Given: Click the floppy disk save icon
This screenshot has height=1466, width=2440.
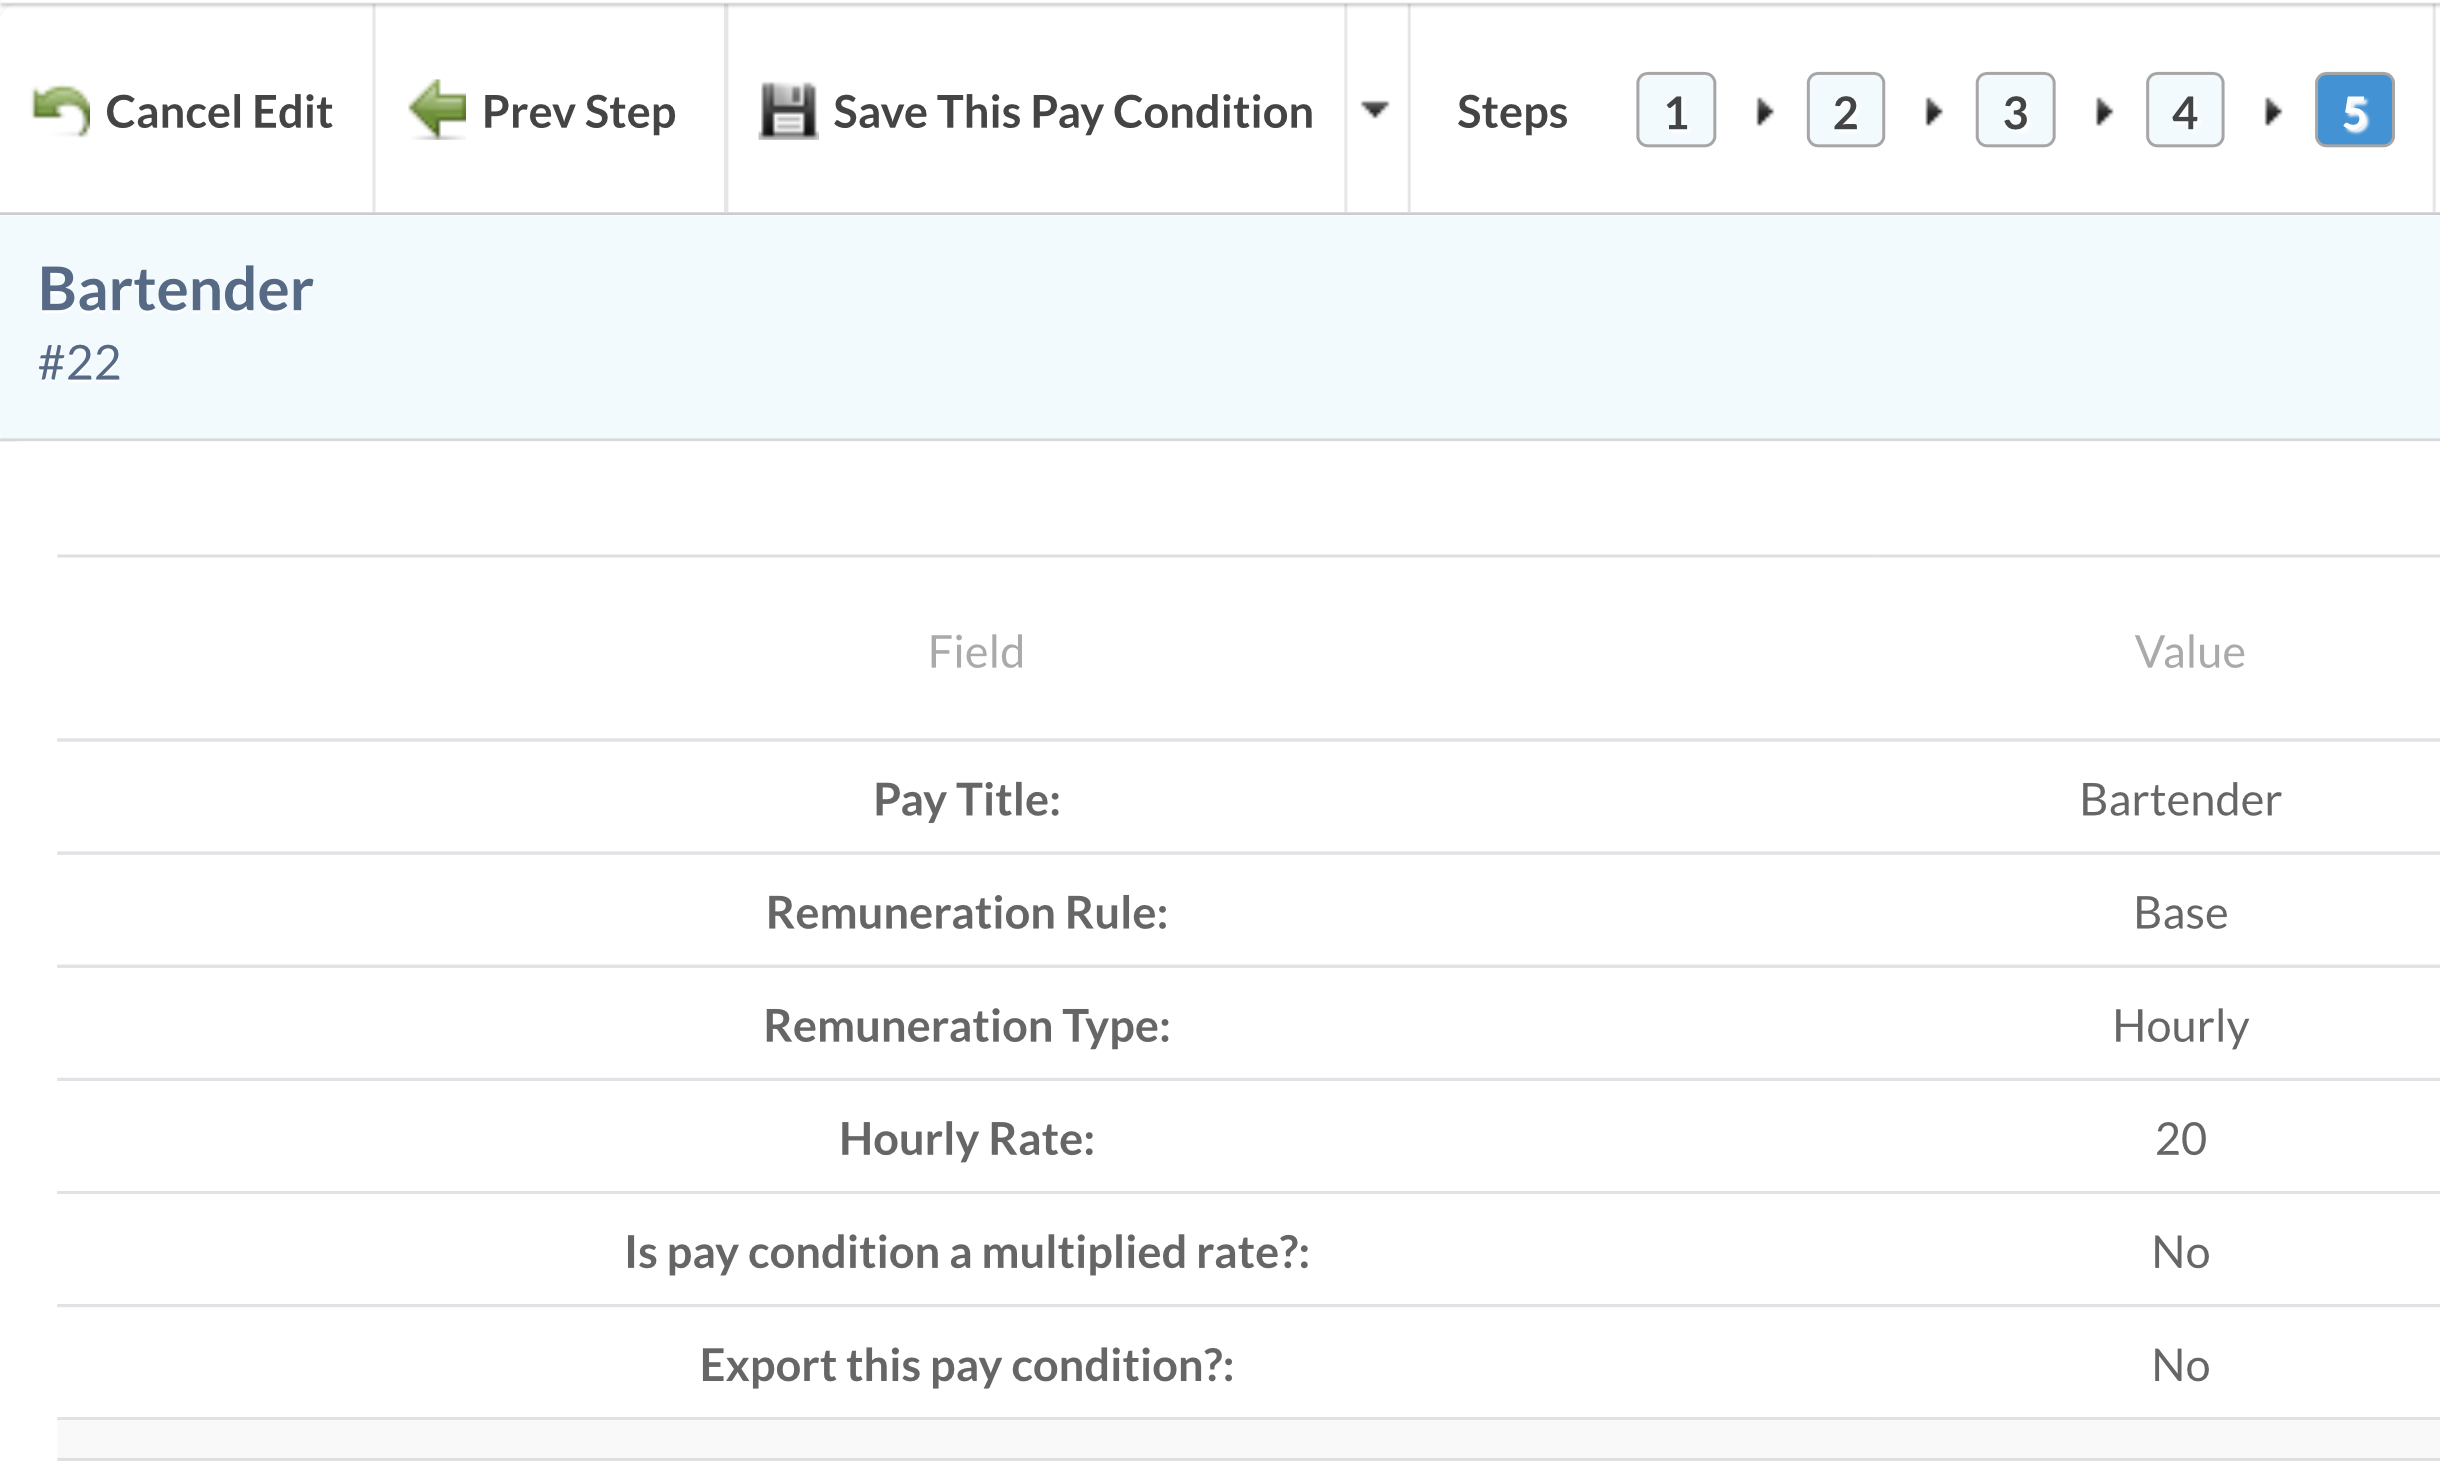Looking at the screenshot, I should (x=788, y=111).
